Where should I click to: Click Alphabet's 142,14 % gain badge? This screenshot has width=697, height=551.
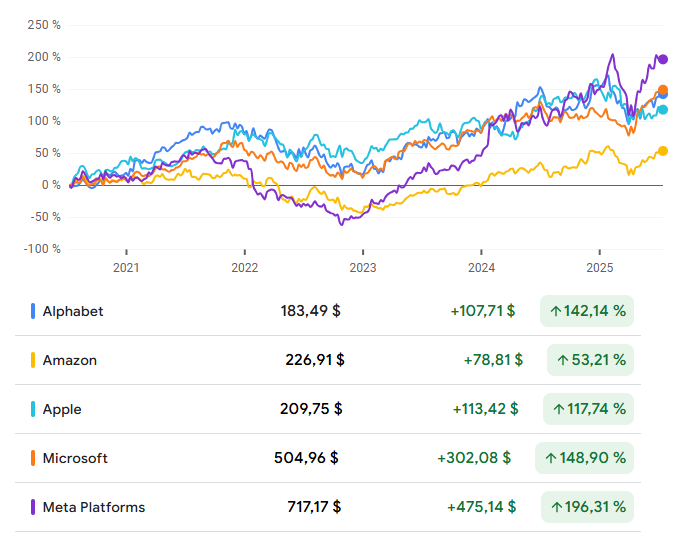587,311
